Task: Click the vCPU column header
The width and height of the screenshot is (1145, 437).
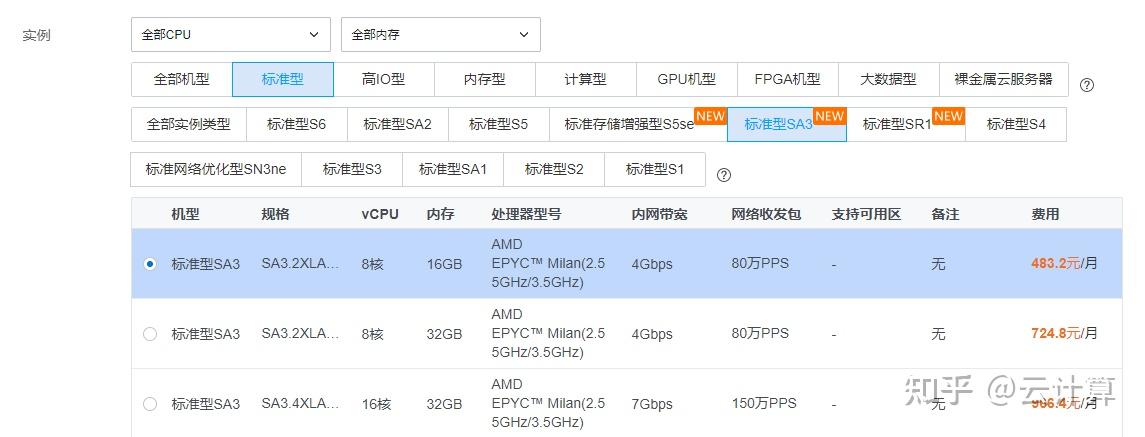Action: click(x=380, y=214)
